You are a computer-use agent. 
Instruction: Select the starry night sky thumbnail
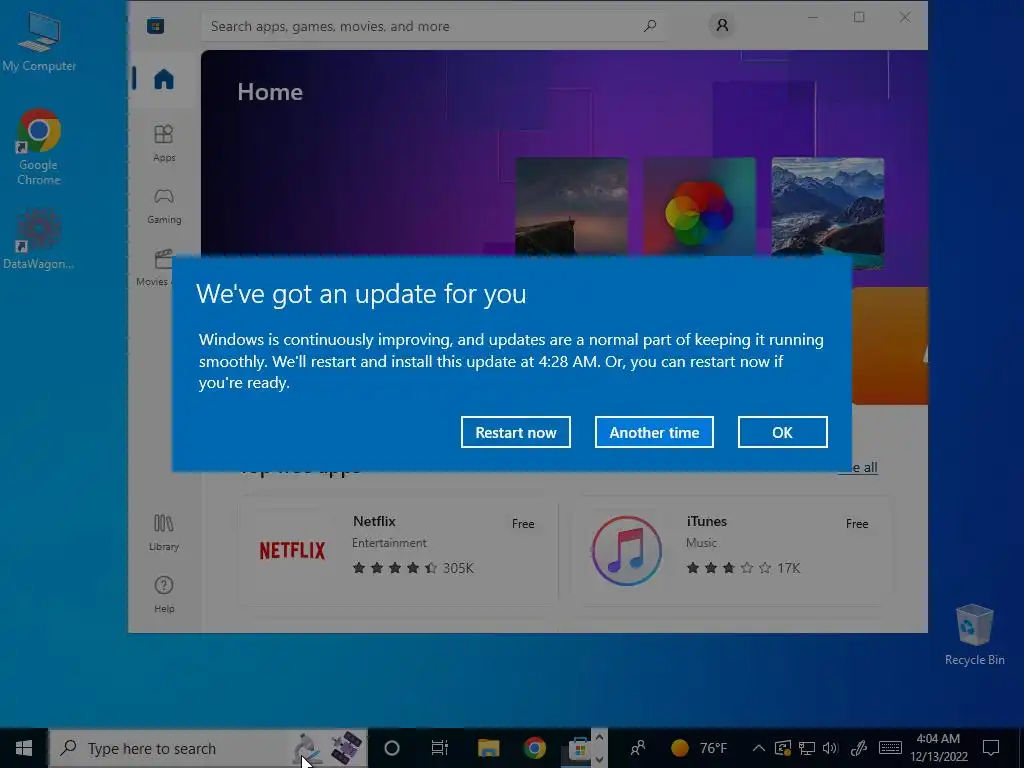[571, 206]
